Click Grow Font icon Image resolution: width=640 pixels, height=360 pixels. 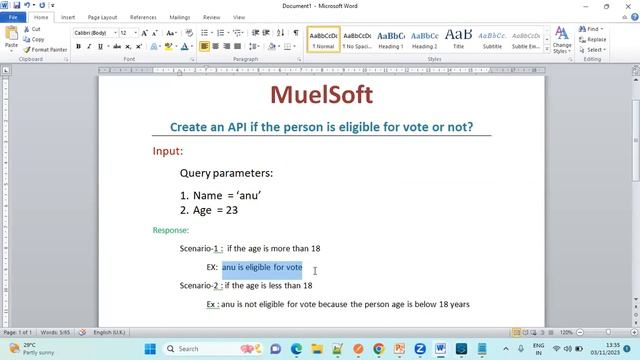(x=144, y=33)
